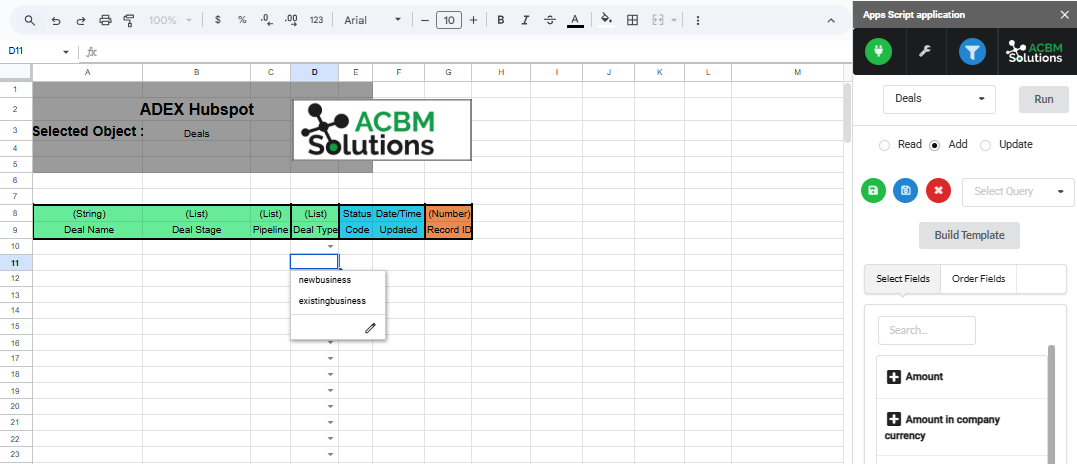The height and width of the screenshot is (464, 1077).
Task: Open more number formats (123)
Action: (x=317, y=21)
